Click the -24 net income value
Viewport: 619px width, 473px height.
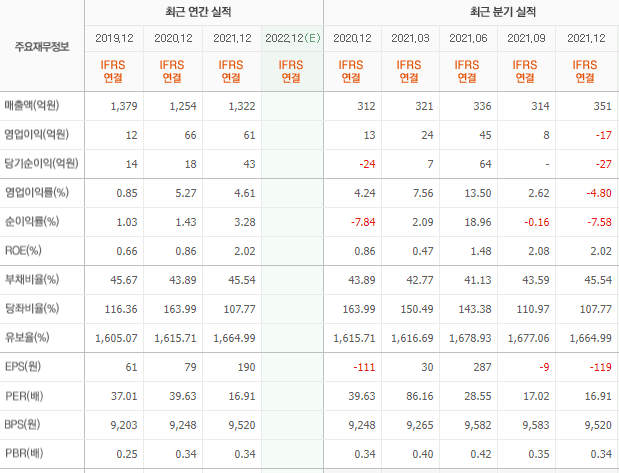367,164
